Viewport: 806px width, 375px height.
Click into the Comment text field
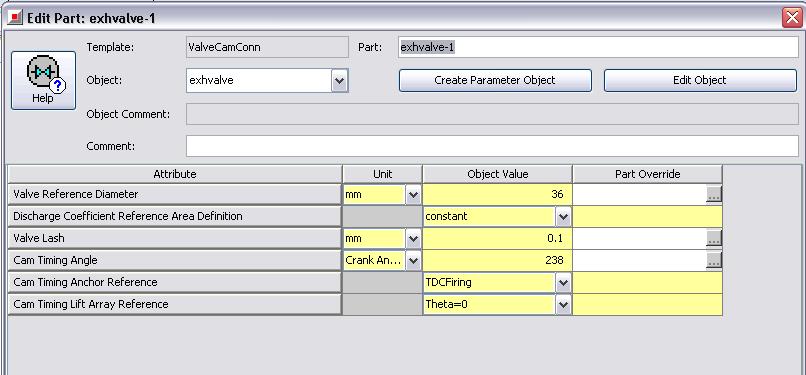(x=492, y=146)
